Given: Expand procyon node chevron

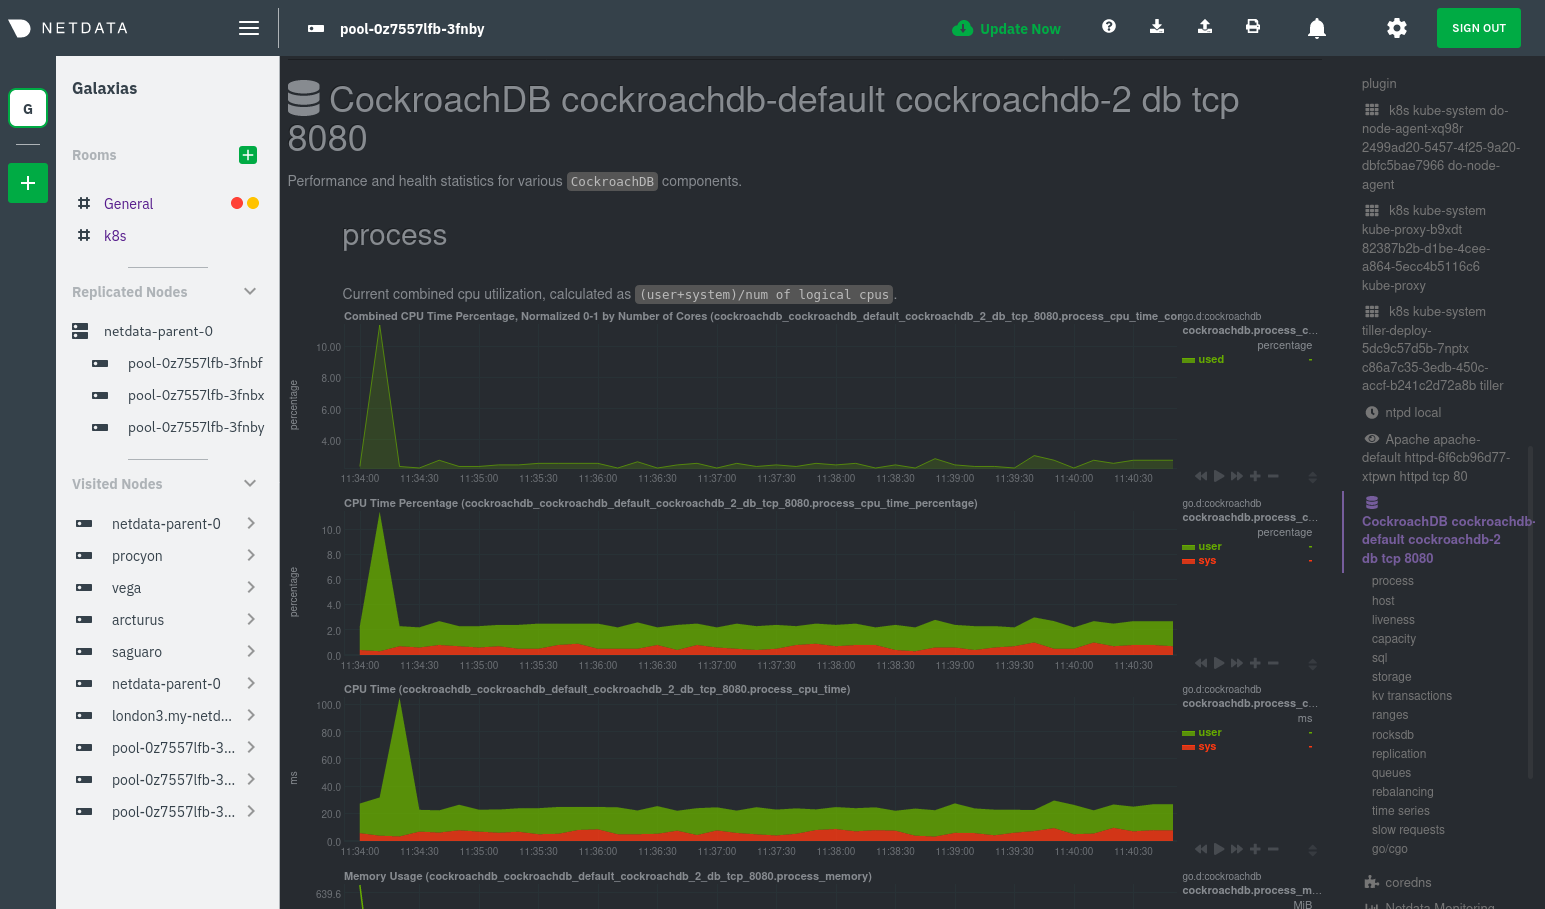Looking at the screenshot, I should [251, 555].
